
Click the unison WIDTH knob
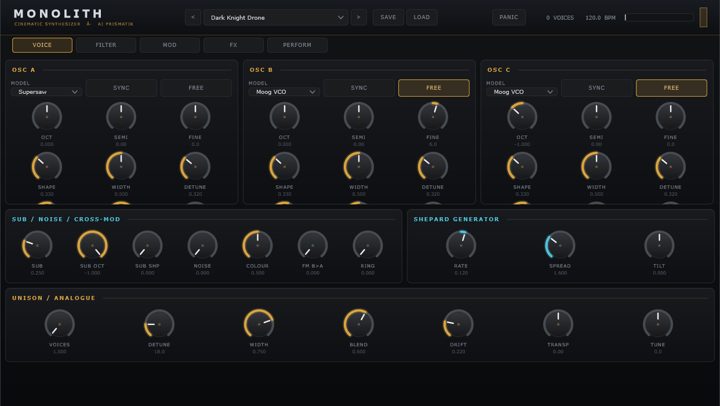click(259, 324)
